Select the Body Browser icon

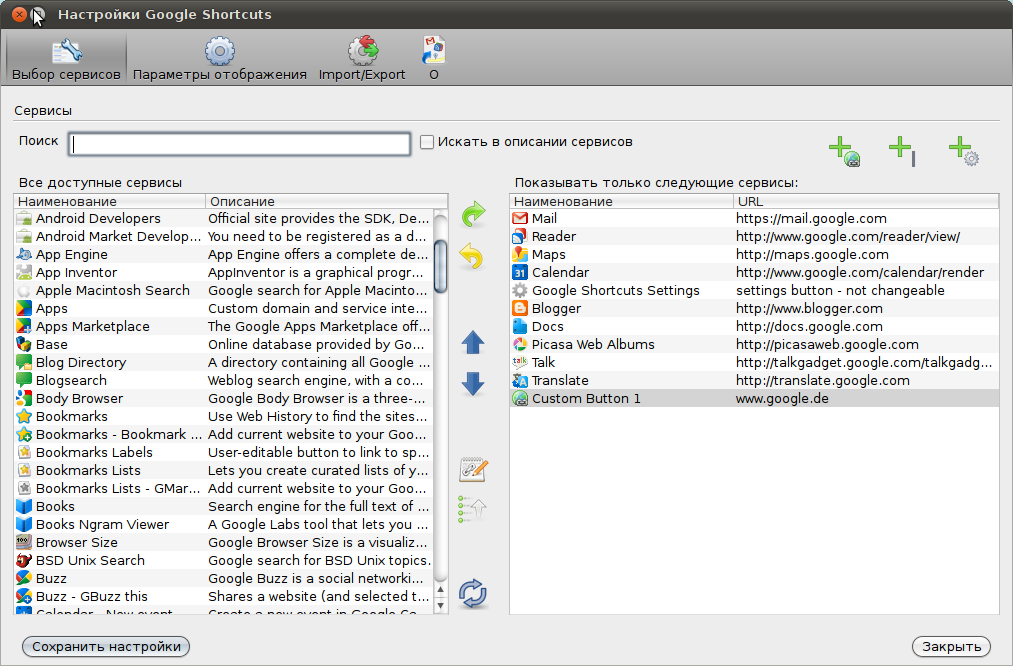(24, 399)
